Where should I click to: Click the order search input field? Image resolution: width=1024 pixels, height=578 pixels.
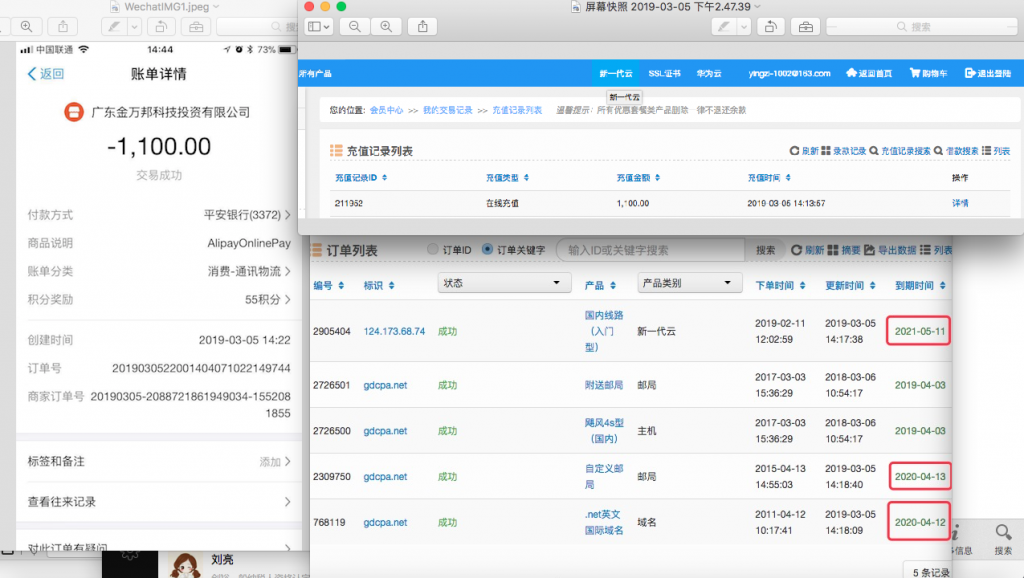click(651, 250)
